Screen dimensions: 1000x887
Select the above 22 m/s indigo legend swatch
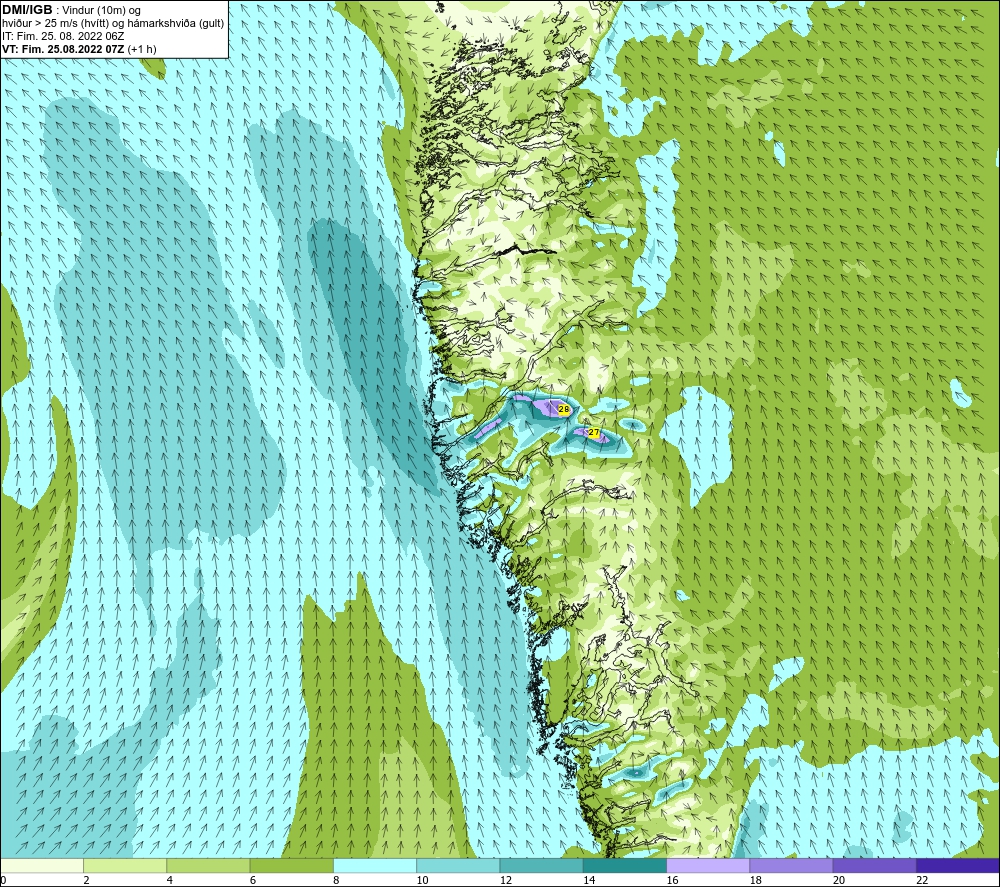pyautogui.click(x=957, y=865)
